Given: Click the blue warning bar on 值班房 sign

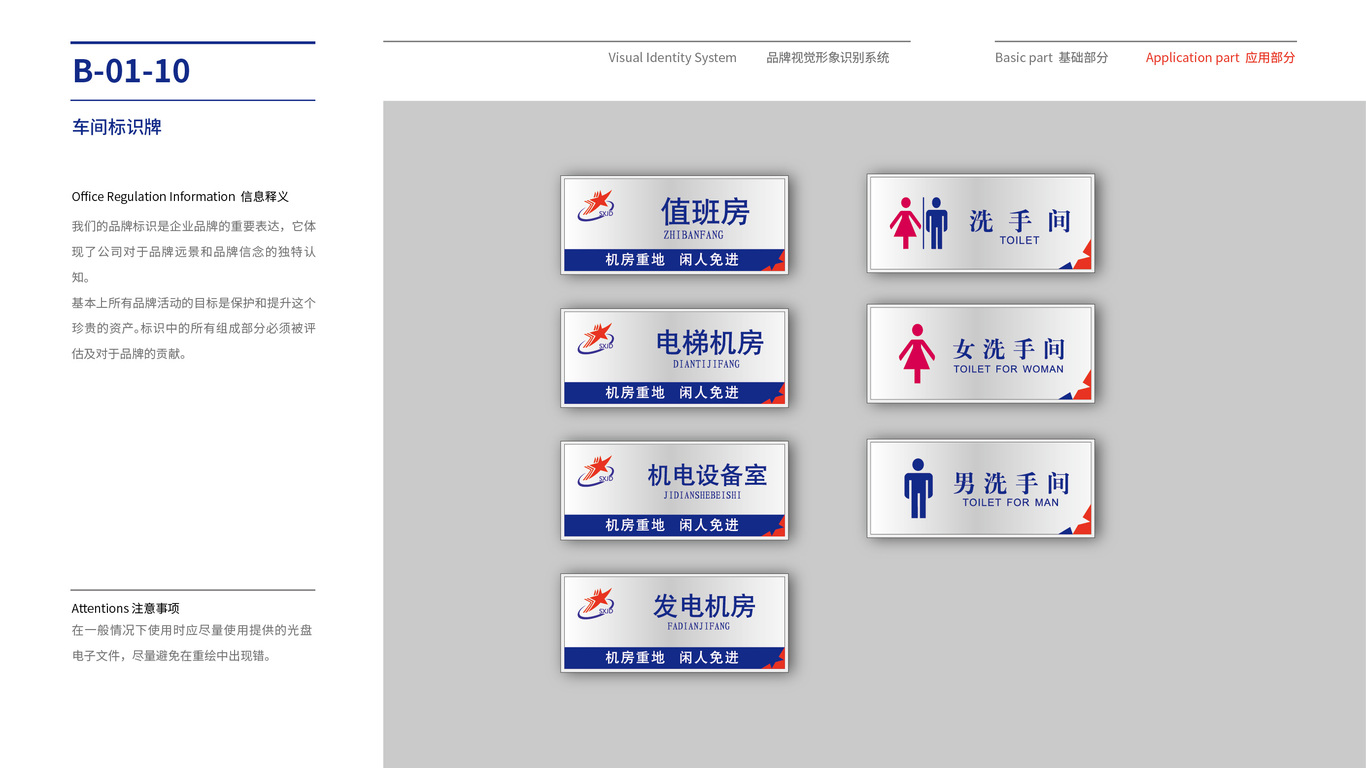Looking at the screenshot, I should pos(674,260).
